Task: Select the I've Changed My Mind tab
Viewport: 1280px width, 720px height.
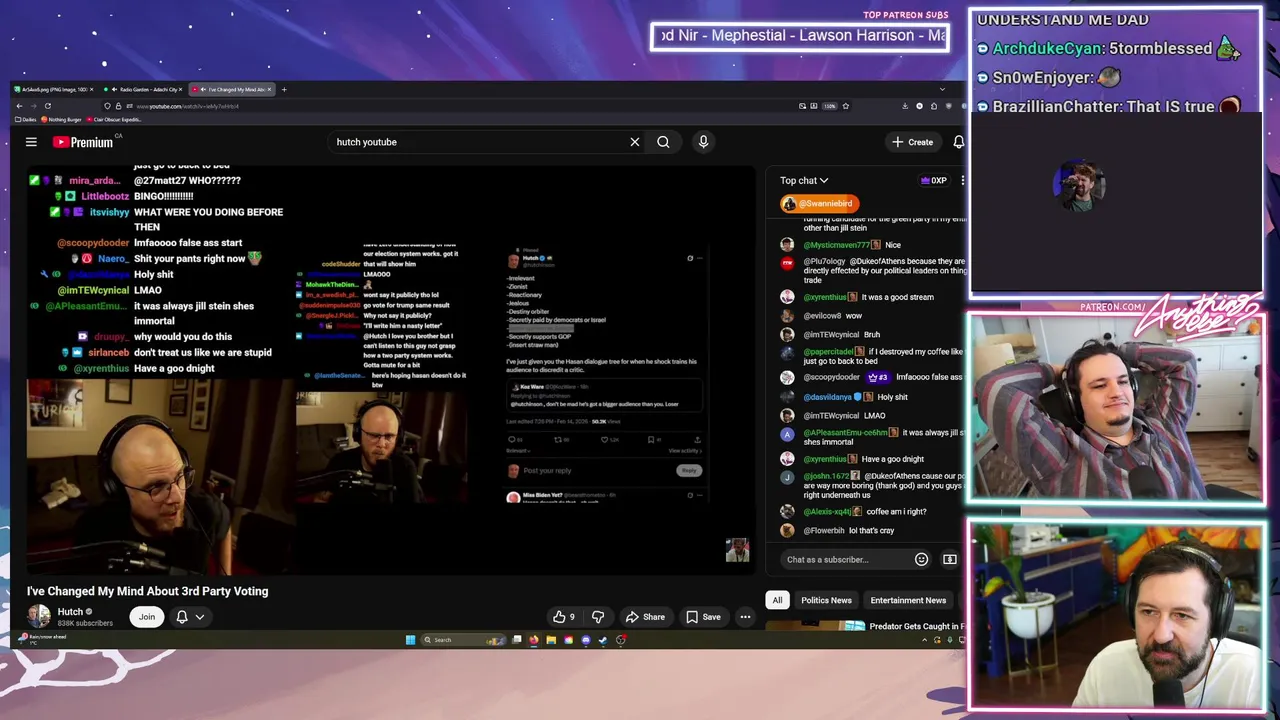Action: click(x=232, y=89)
